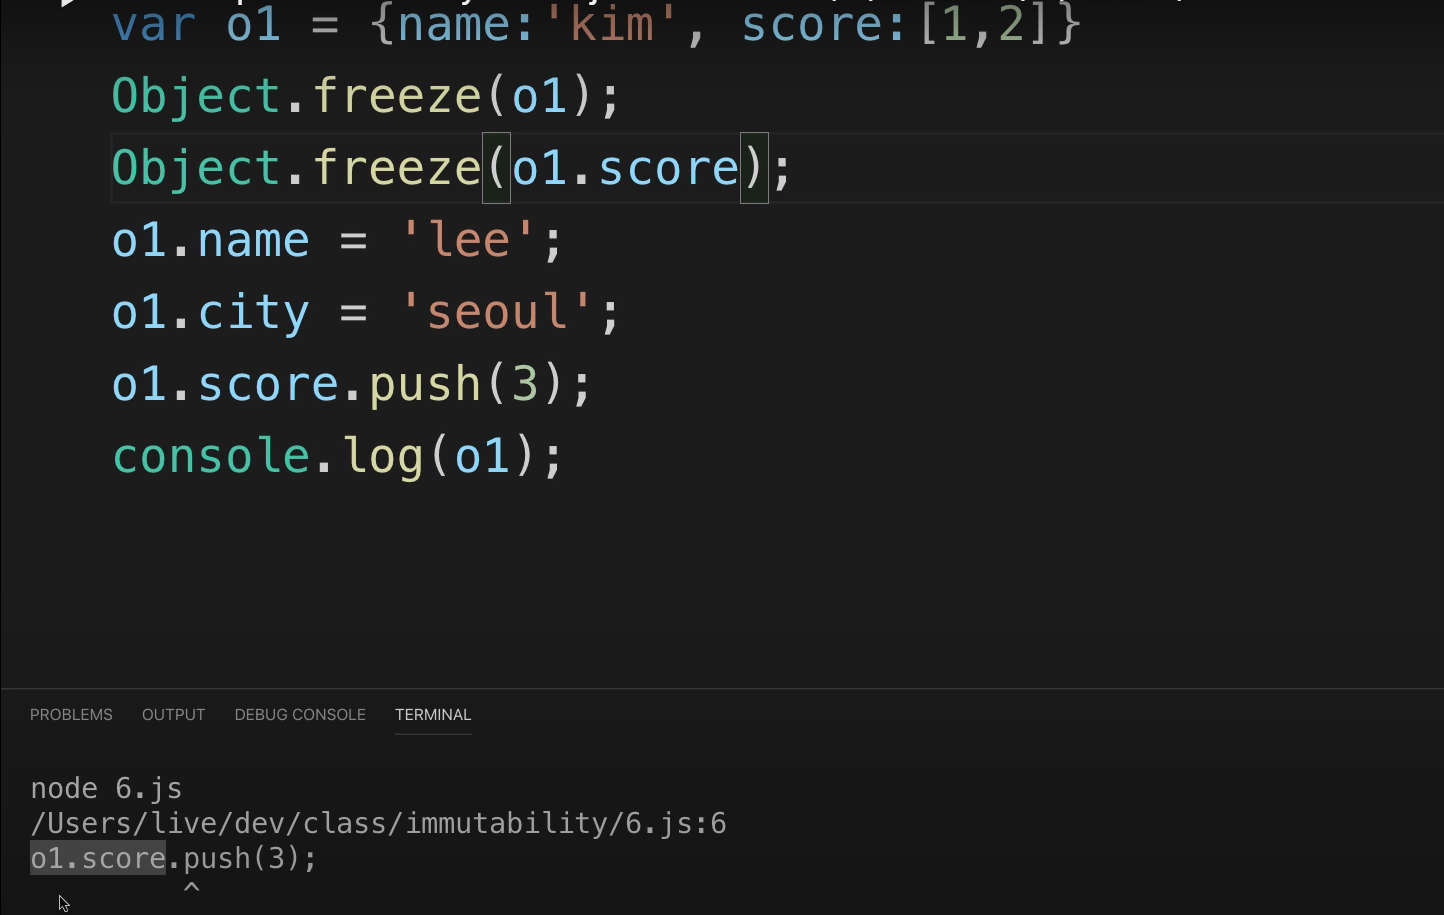Select the OUTPUT tab
1444x915 pixels.
point(173,714)
